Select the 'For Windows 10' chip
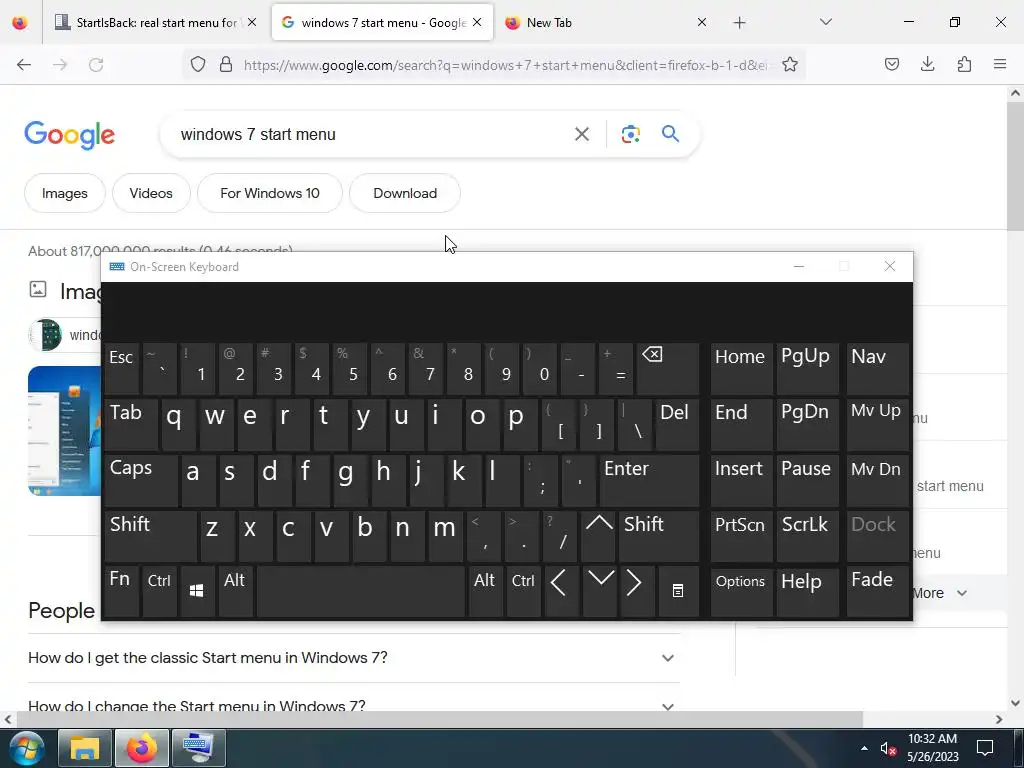 tap(270, 193)
